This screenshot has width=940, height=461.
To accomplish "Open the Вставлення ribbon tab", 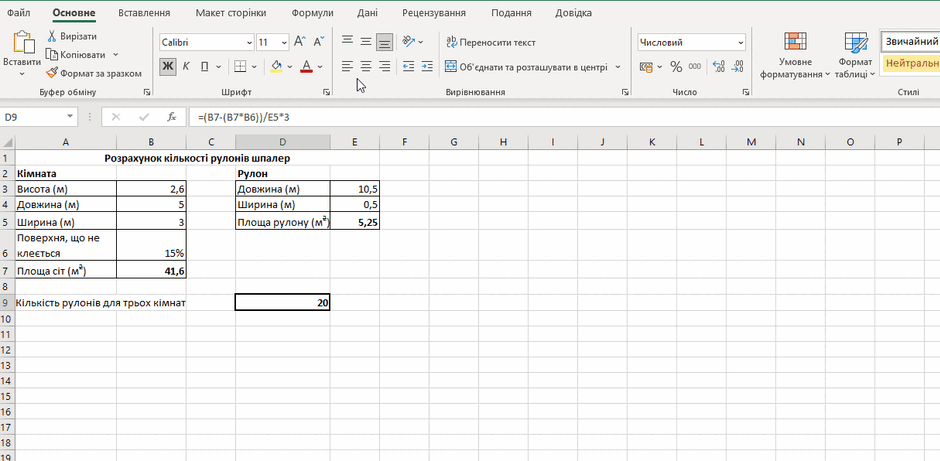I will [x=144, y=13].
